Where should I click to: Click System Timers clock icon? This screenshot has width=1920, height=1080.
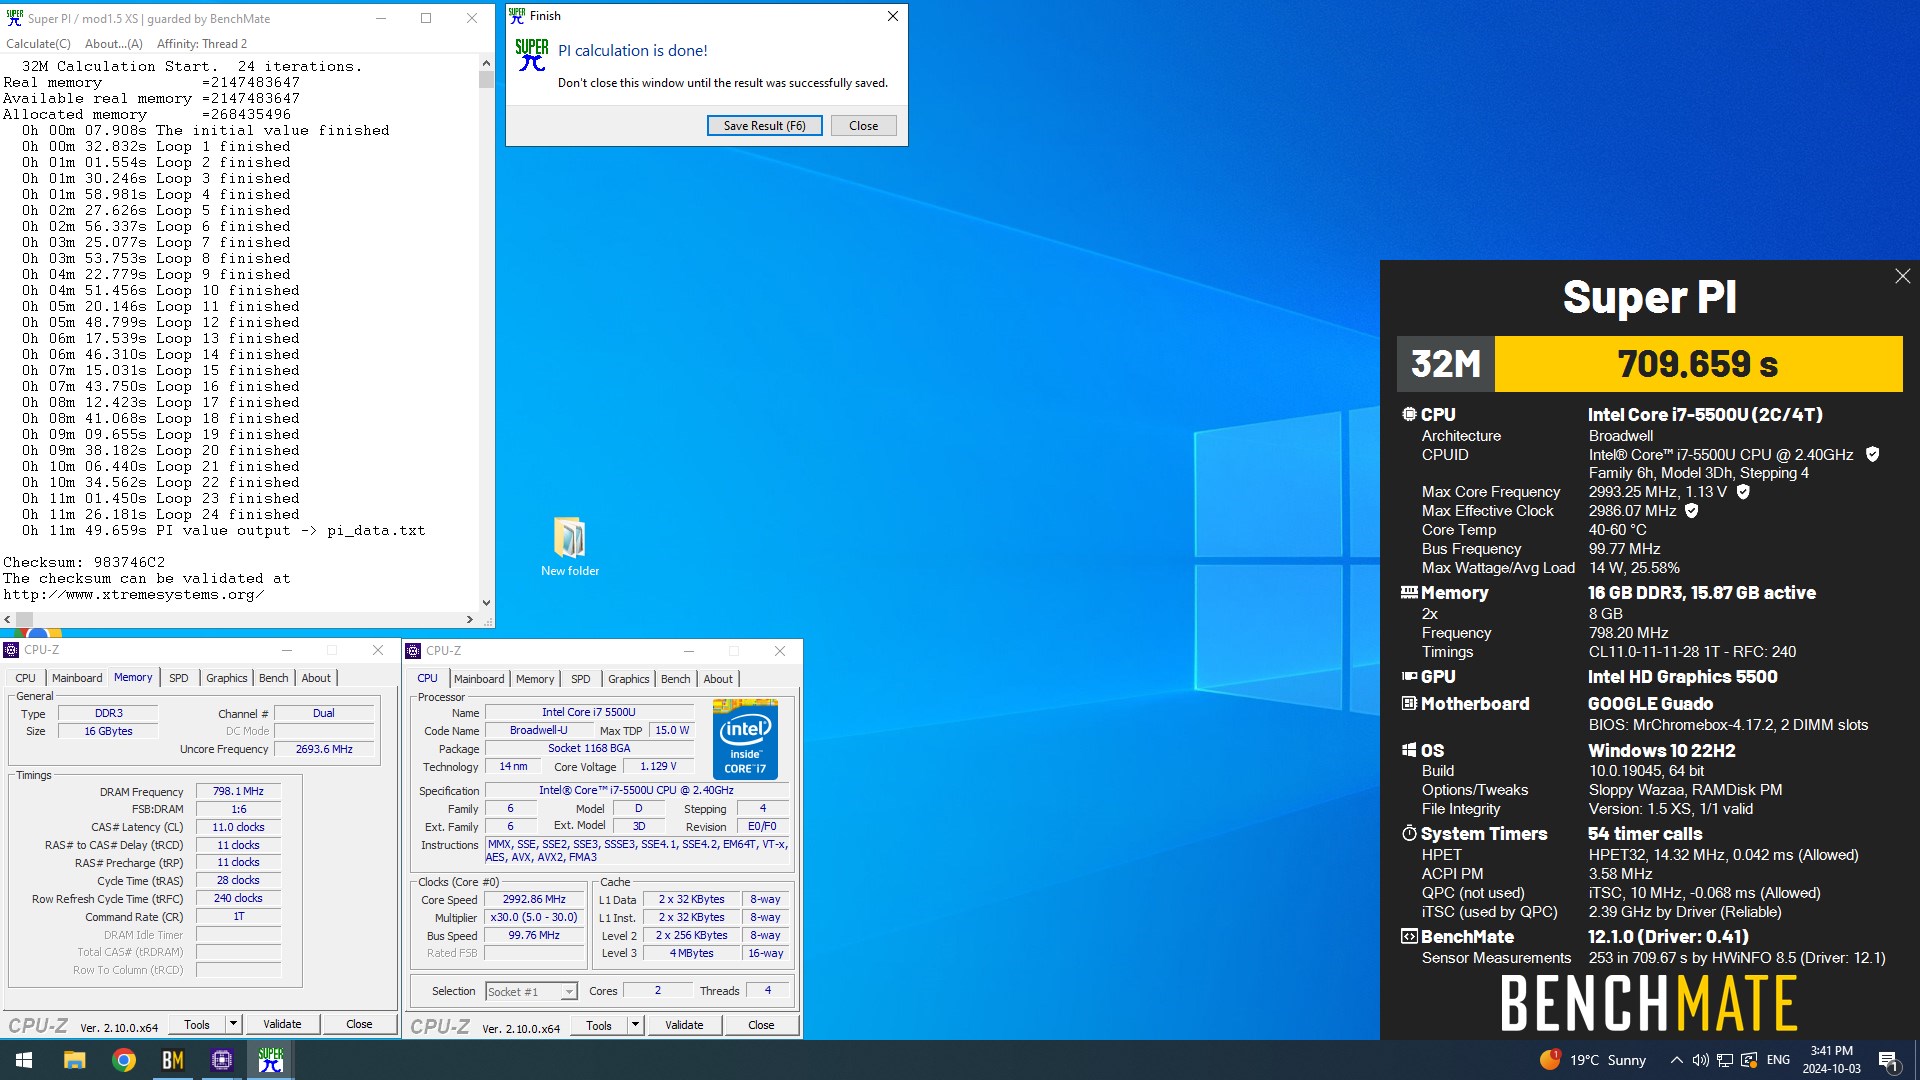click(x=1409, y=833)
